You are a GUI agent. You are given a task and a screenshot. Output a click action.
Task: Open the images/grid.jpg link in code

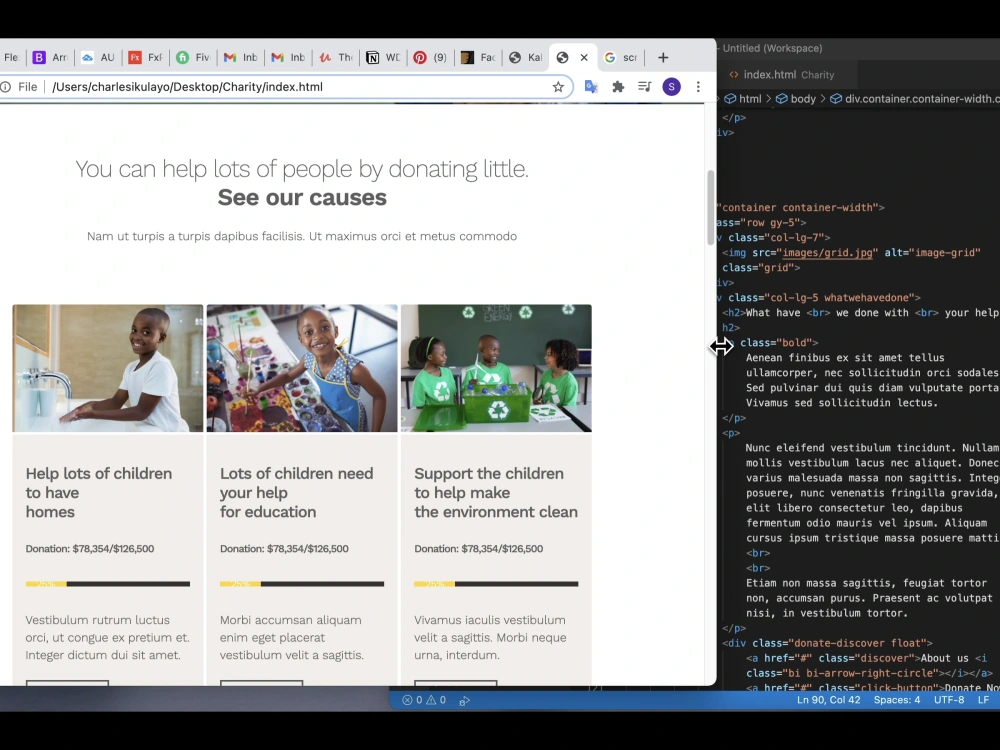(x=827, y=253)
